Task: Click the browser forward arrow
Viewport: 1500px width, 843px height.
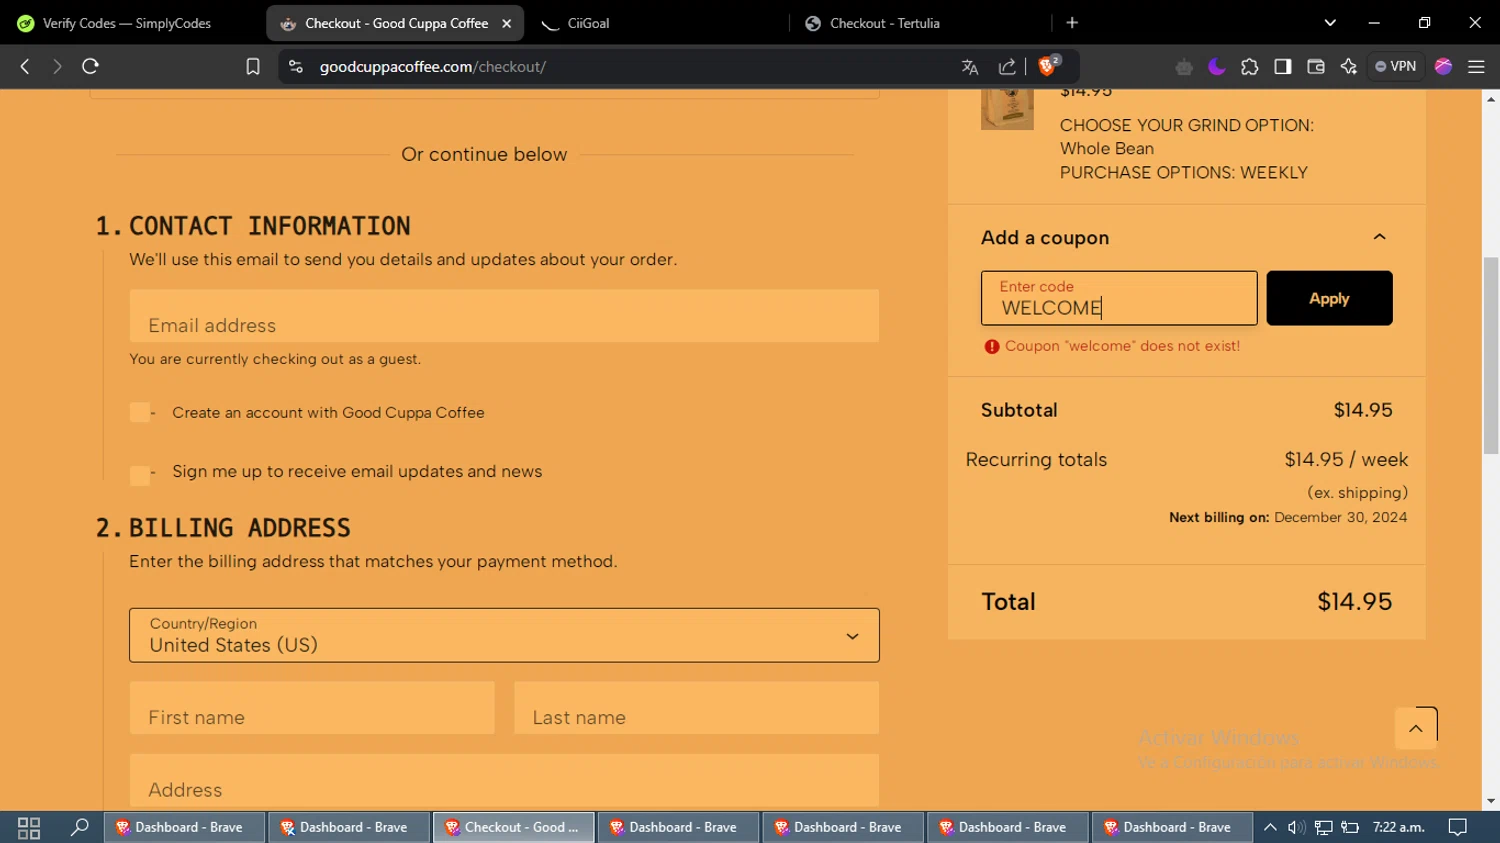Action: pyautogui.click(x=57, y=67)
